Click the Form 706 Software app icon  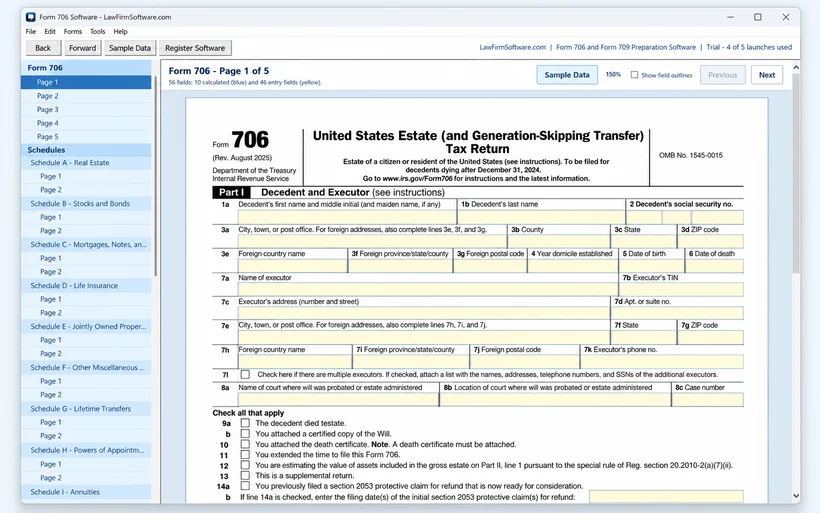coord(31,17)
